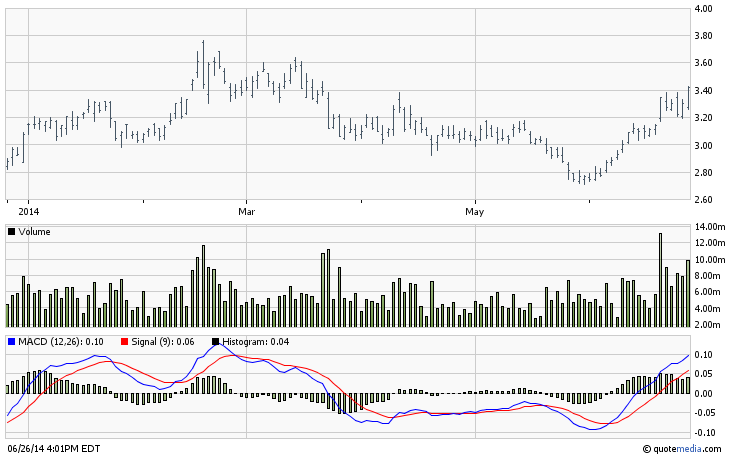Image resolution: width=730 pixels, height=458 pixels.
Task: Click the 0.00 MACD axis label
Action: 703,393
